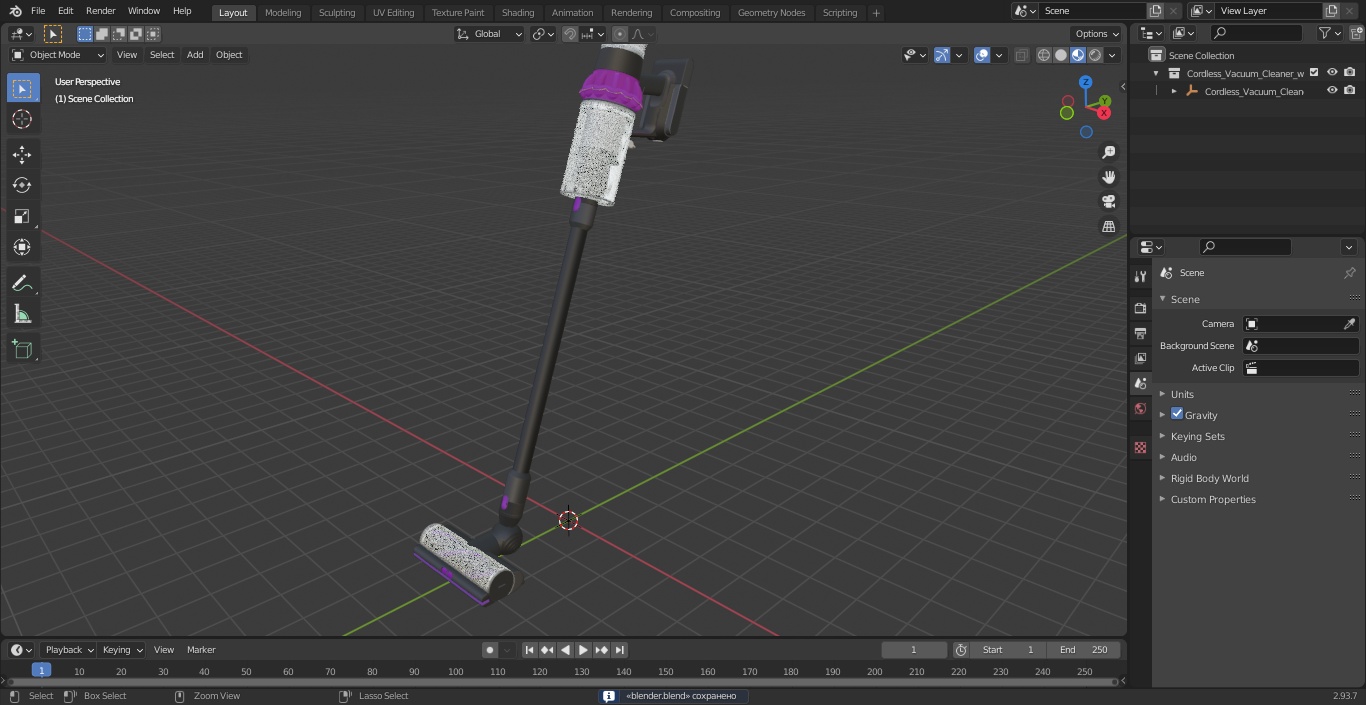Click the outliner search field
Viewport: 1366px width, 705px height.
1256,33
